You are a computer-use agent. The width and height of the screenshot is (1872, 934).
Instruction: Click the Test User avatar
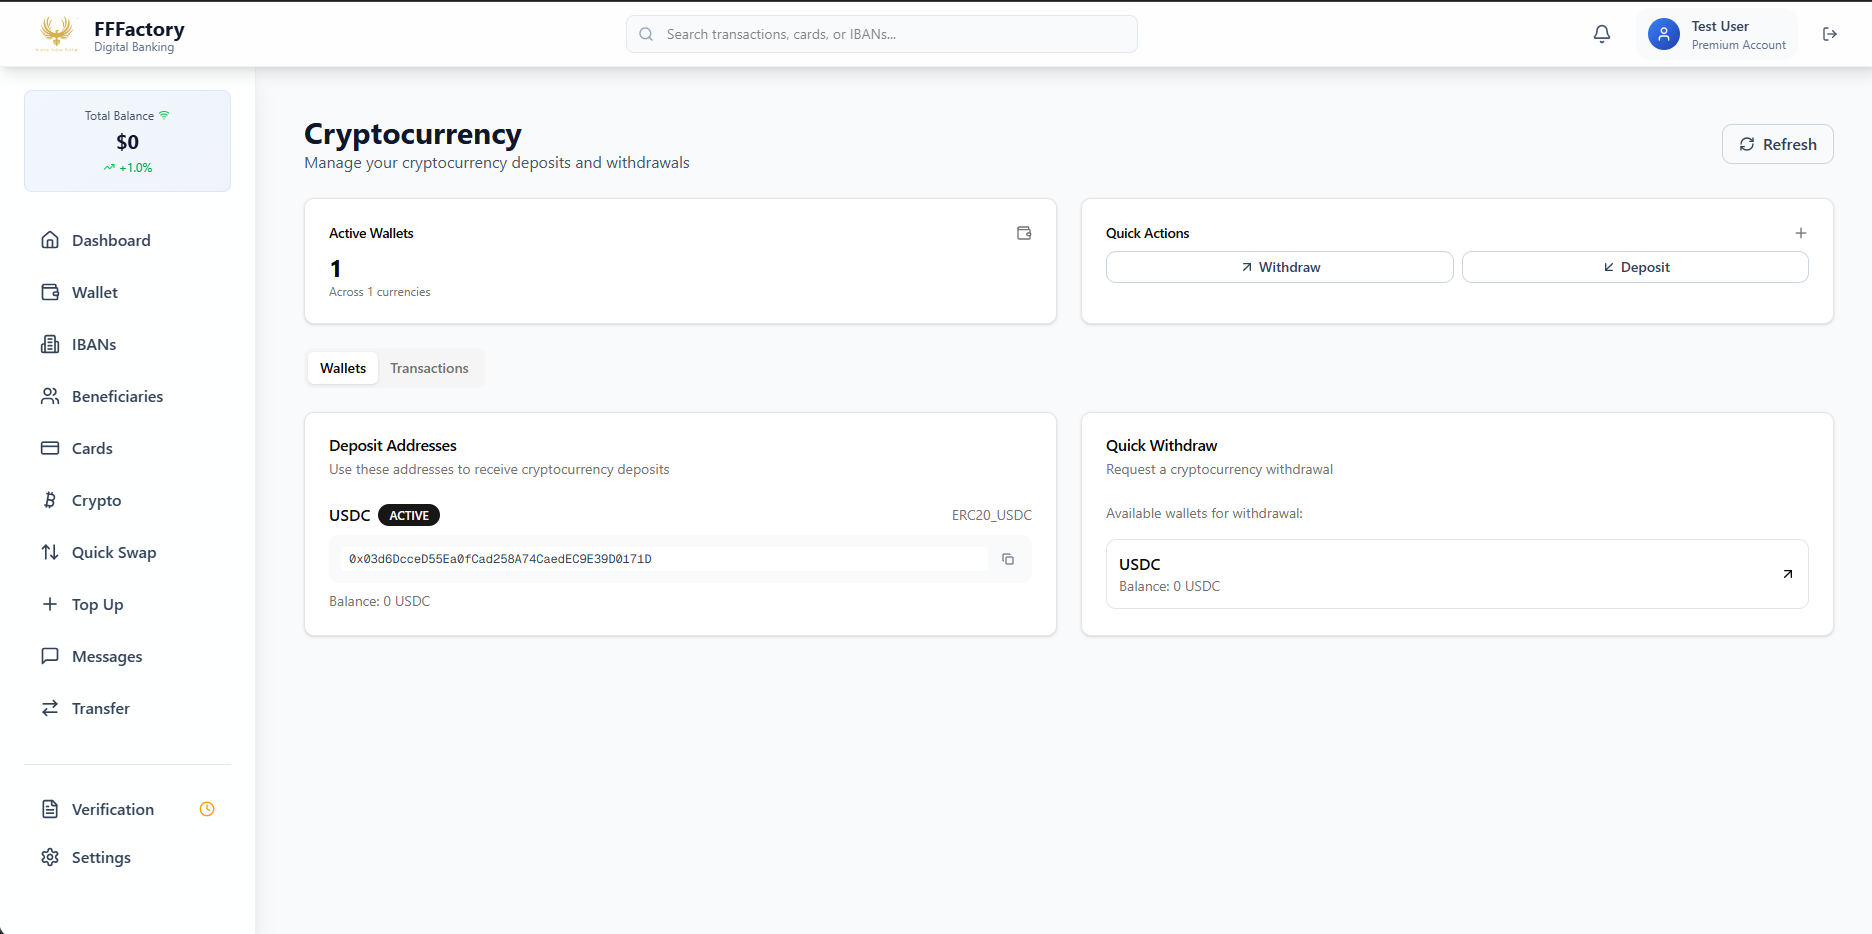pos(1663,35)
